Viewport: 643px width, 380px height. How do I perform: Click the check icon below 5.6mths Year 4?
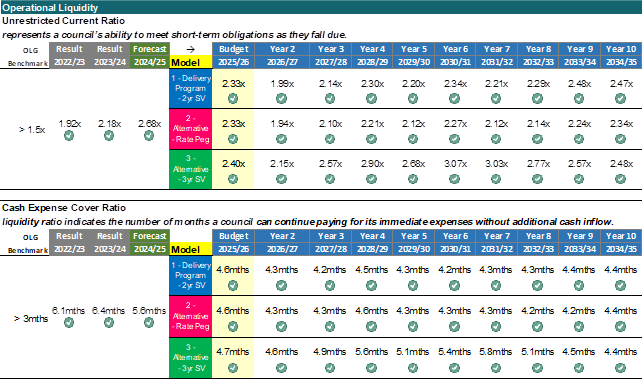tap(372, 368)
